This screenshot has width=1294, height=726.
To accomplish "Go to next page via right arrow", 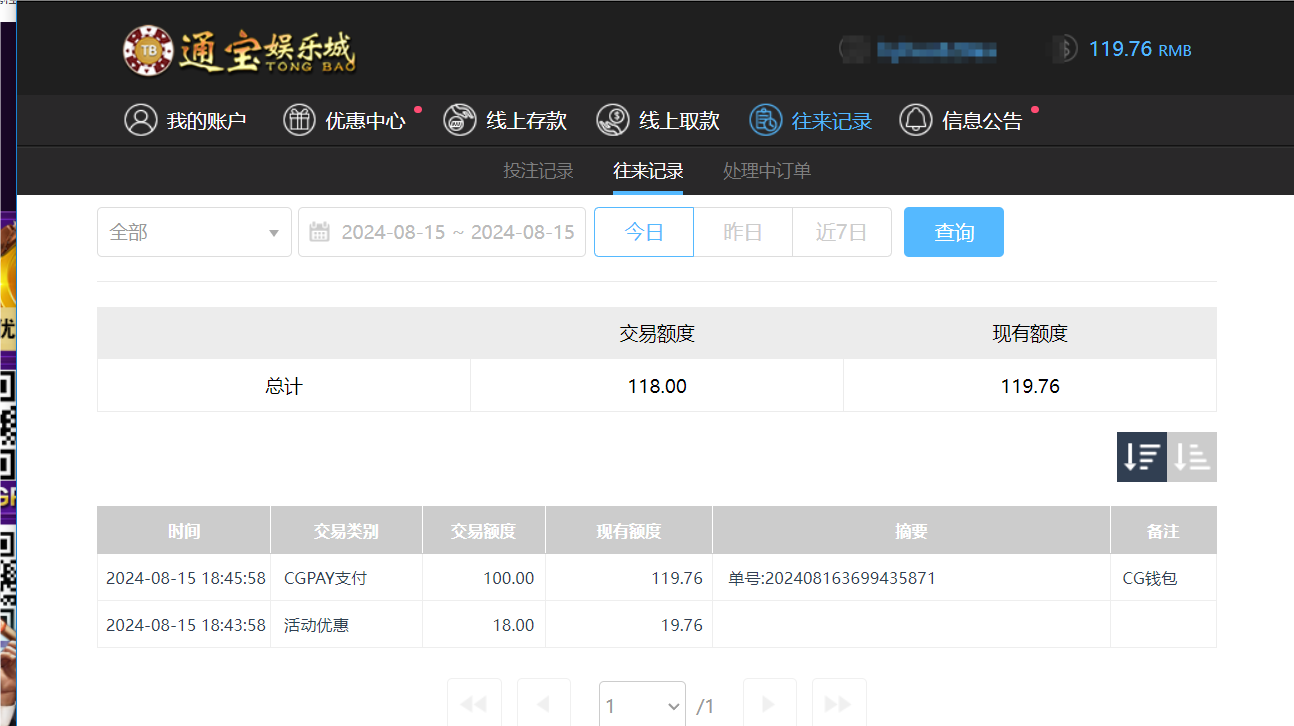I will pyautogui.click(x=769, y=704).
